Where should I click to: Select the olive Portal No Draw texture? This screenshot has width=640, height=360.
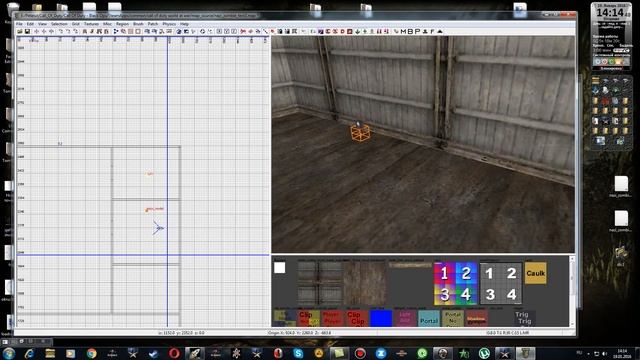(x=453, y=318)
